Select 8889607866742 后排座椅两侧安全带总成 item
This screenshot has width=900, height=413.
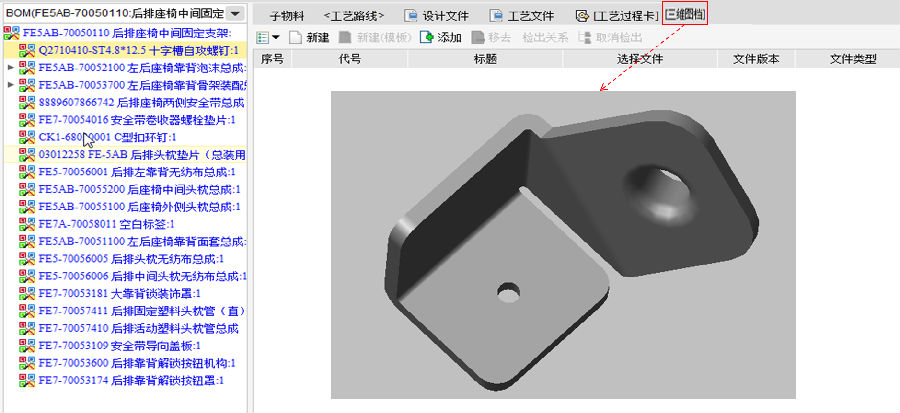tap(141, 103)
